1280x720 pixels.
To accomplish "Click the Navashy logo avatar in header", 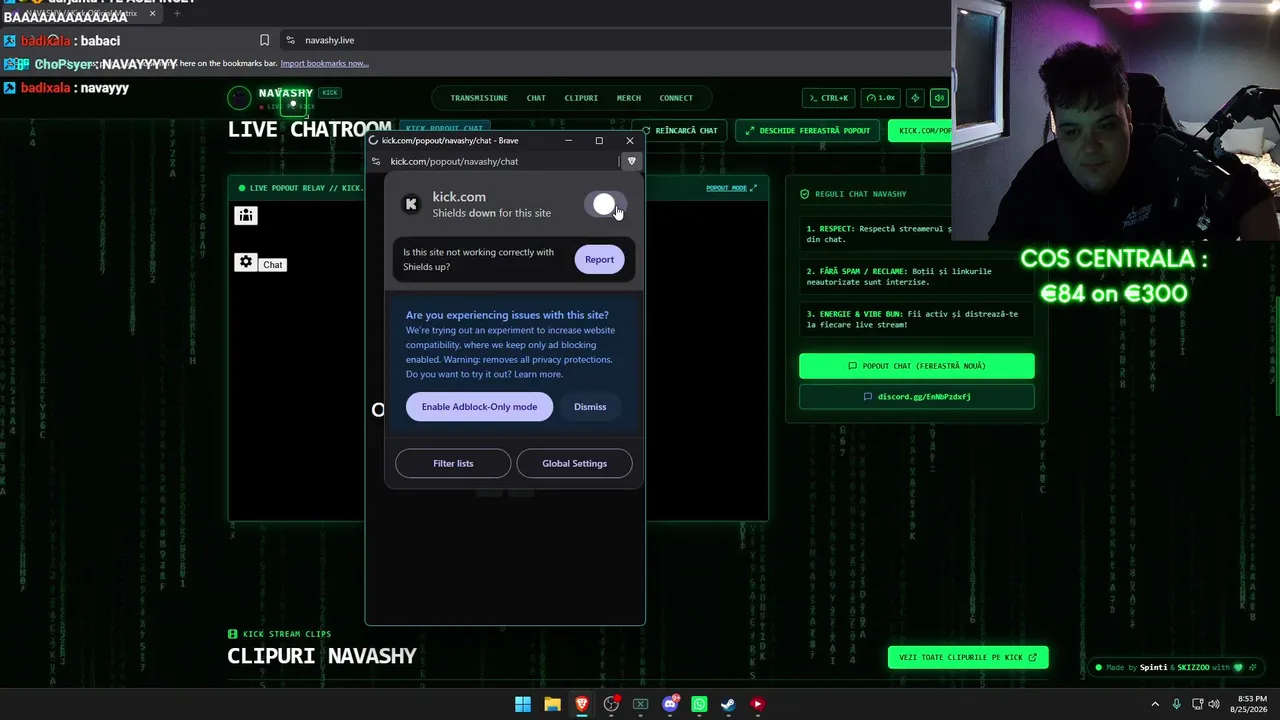I will 239,98.
